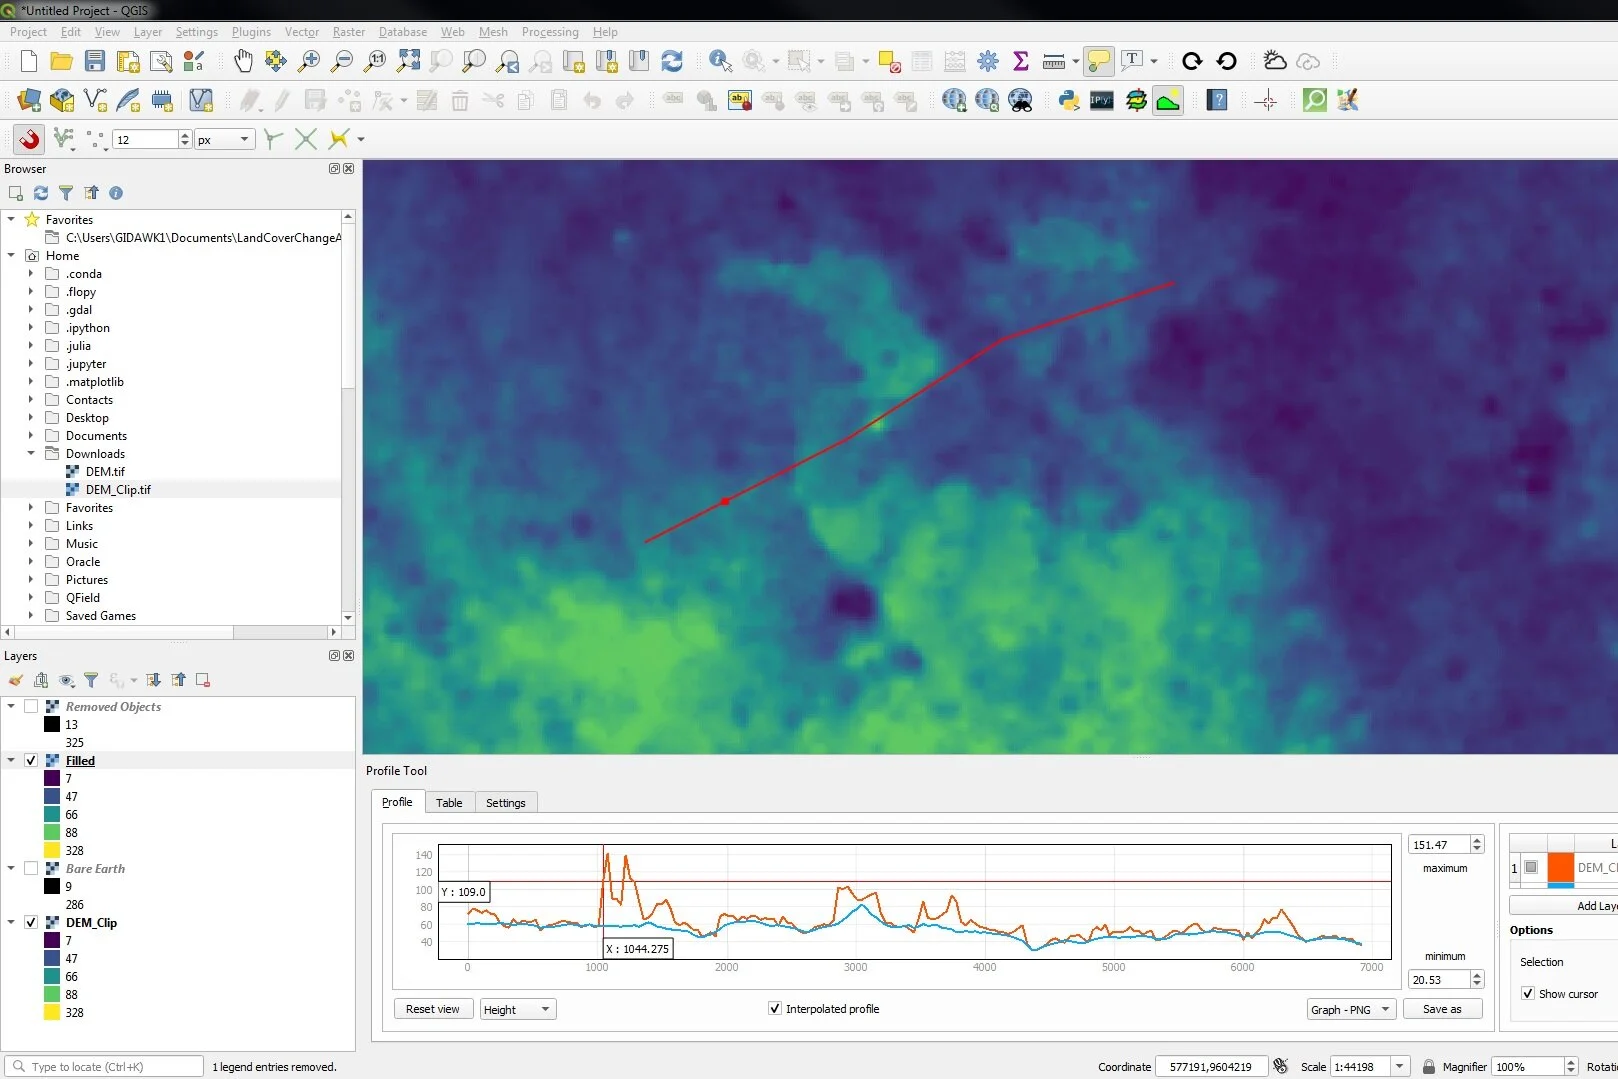Open the Raster menu
Screen dimensions: 1618x1079
pyautogui.click(x=349, y=32)
